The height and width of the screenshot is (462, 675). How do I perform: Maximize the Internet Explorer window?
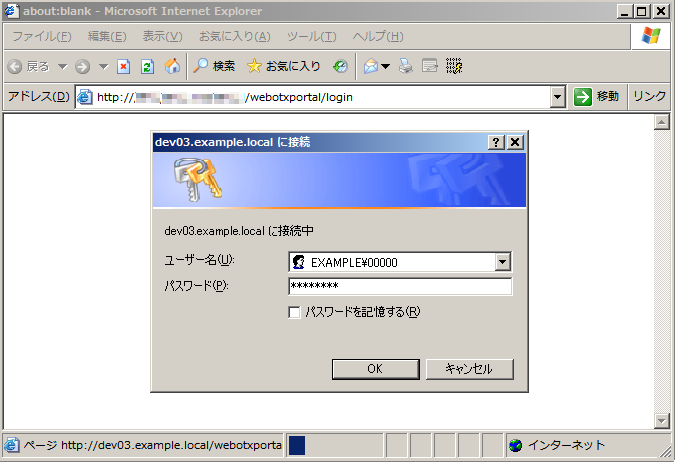[641, 11]
